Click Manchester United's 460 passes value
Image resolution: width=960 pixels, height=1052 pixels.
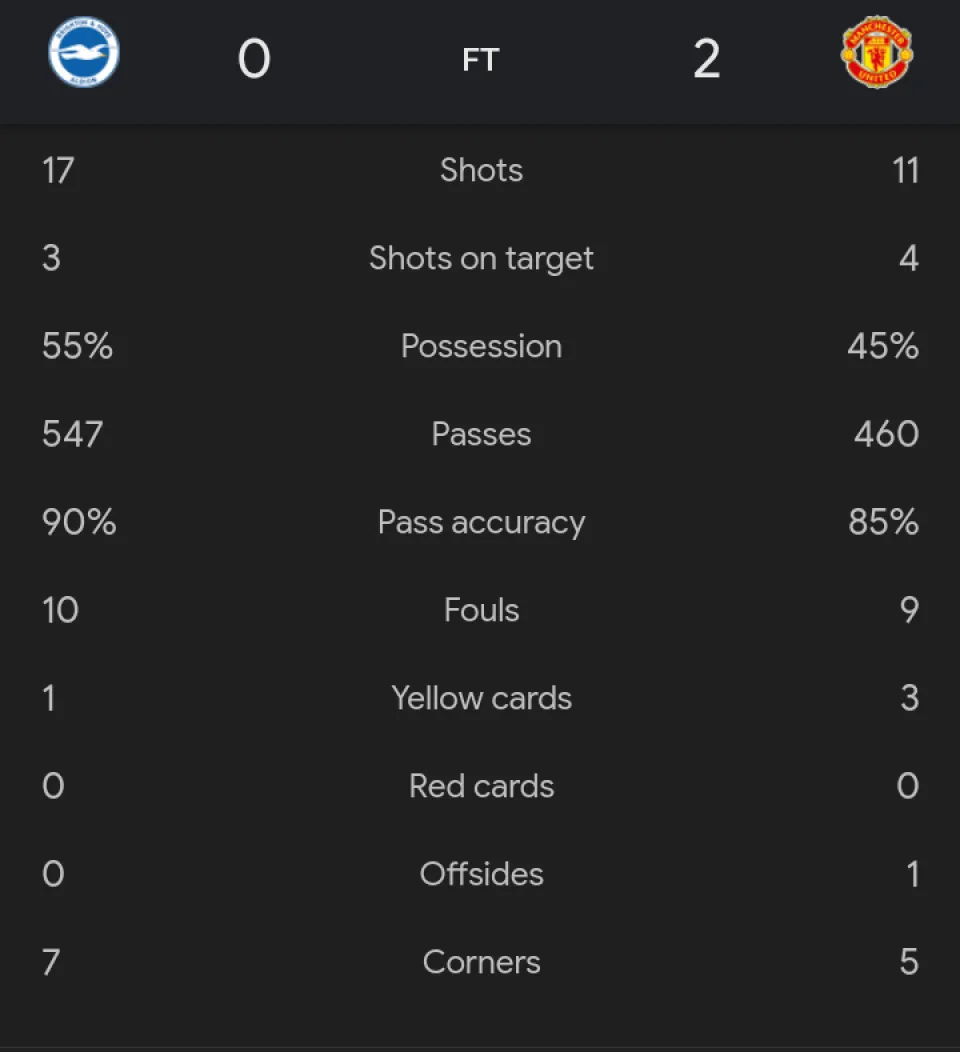pyautogui.click(x=886, y=434)
